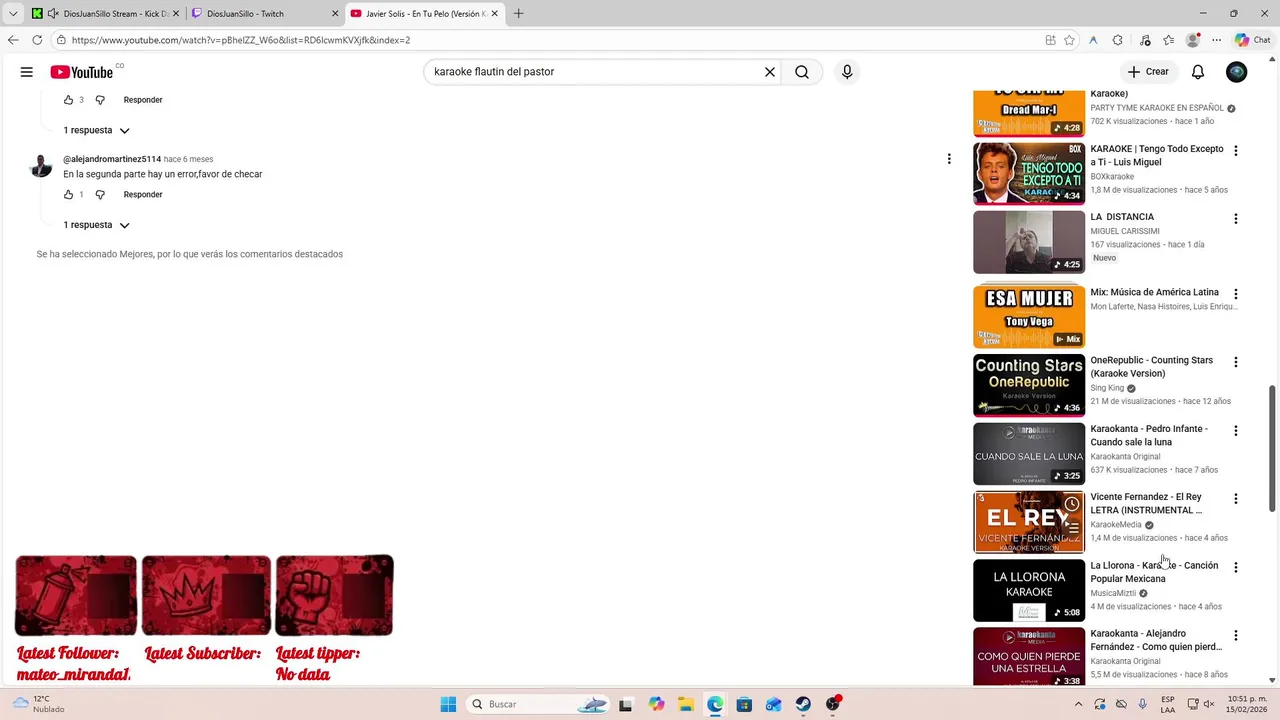The height and width of the screenshot is (720, 1280).
Task: Open the ESA MUJER Tony Vega mix thumbnail
Action: (1029, 317)
